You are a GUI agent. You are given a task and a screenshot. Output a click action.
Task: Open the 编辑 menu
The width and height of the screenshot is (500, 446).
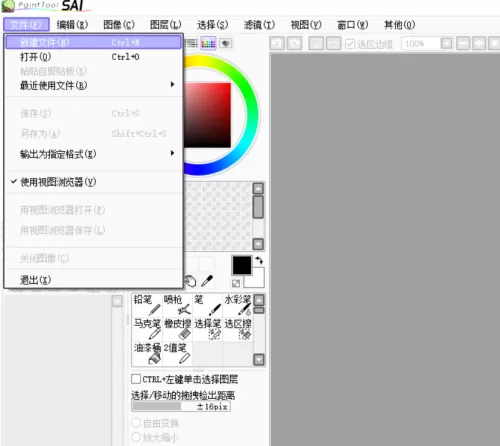pyautogui.click(x=72, y=25)
